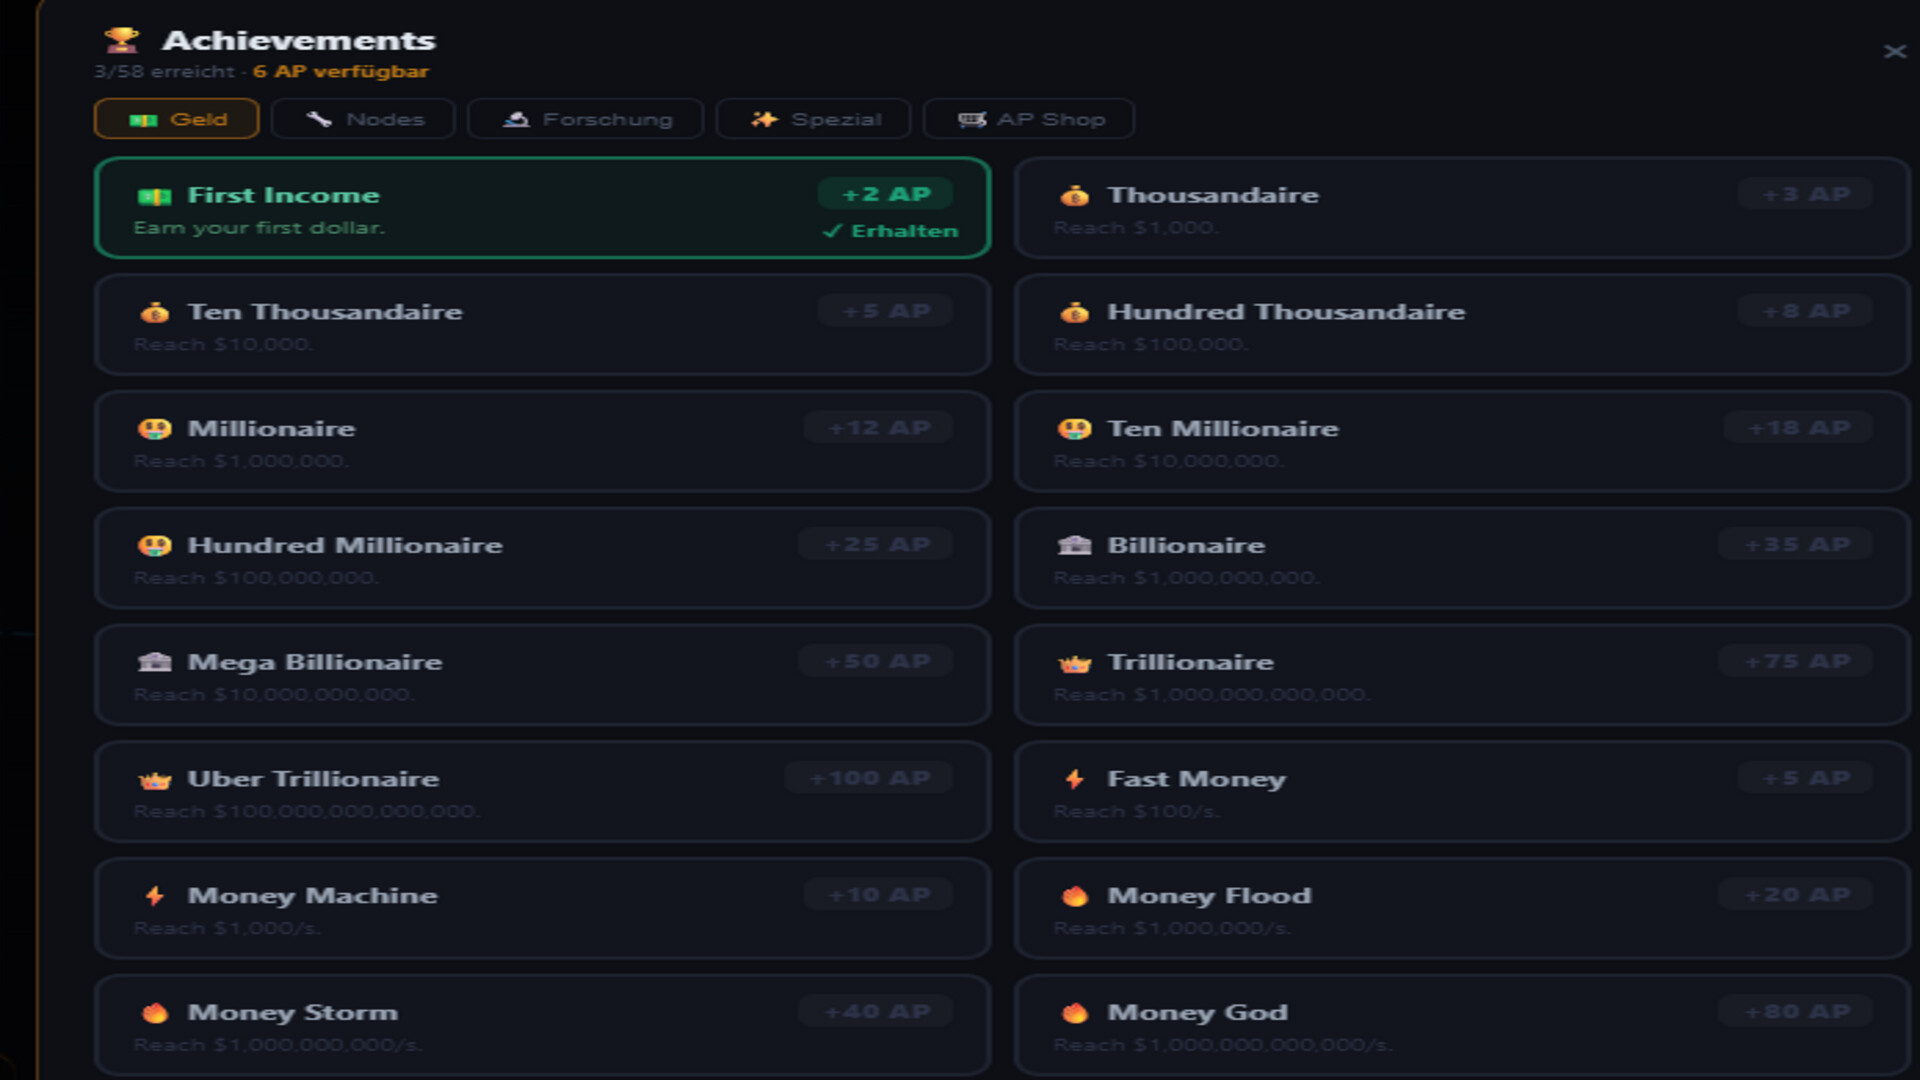Go to the AP Shop tab
Image resolution: width=1920 pixels, height=1080 pixels.
pyautogui.click(x=1029, y=119)
